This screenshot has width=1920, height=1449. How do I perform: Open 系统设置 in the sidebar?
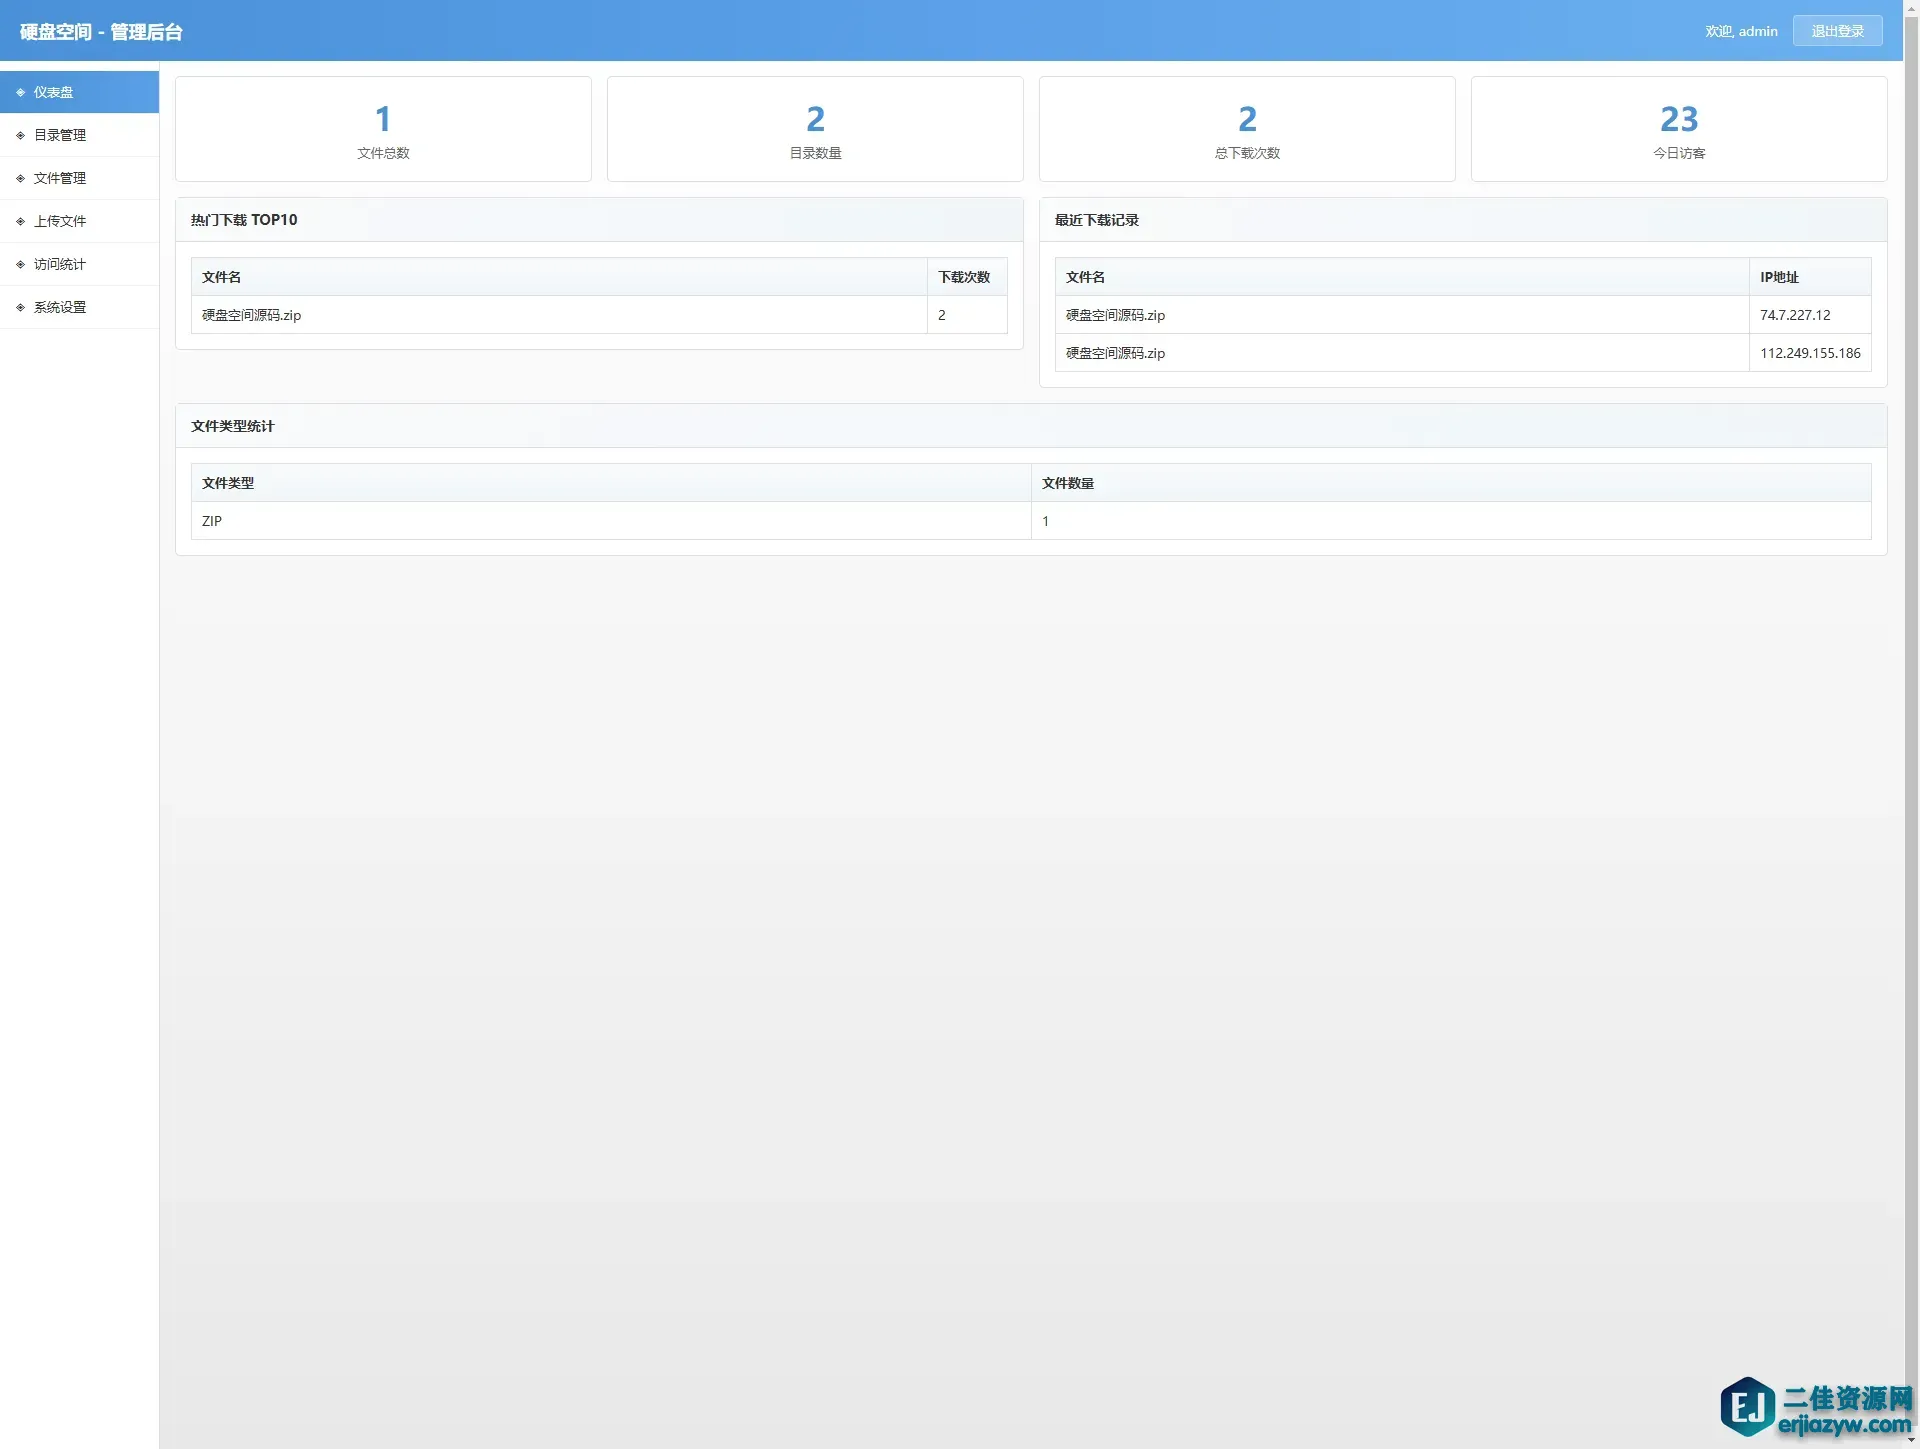point(60,307)
